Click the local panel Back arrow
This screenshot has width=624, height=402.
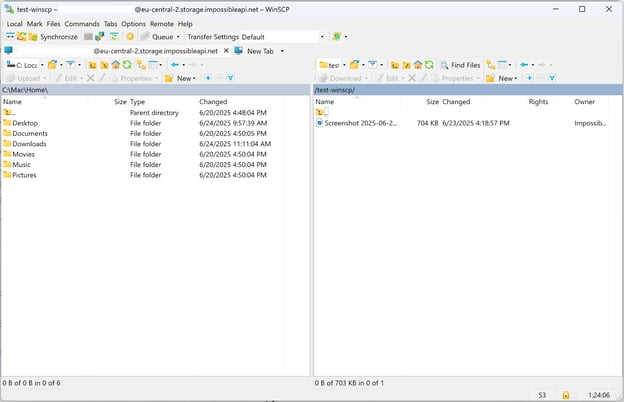175,65
